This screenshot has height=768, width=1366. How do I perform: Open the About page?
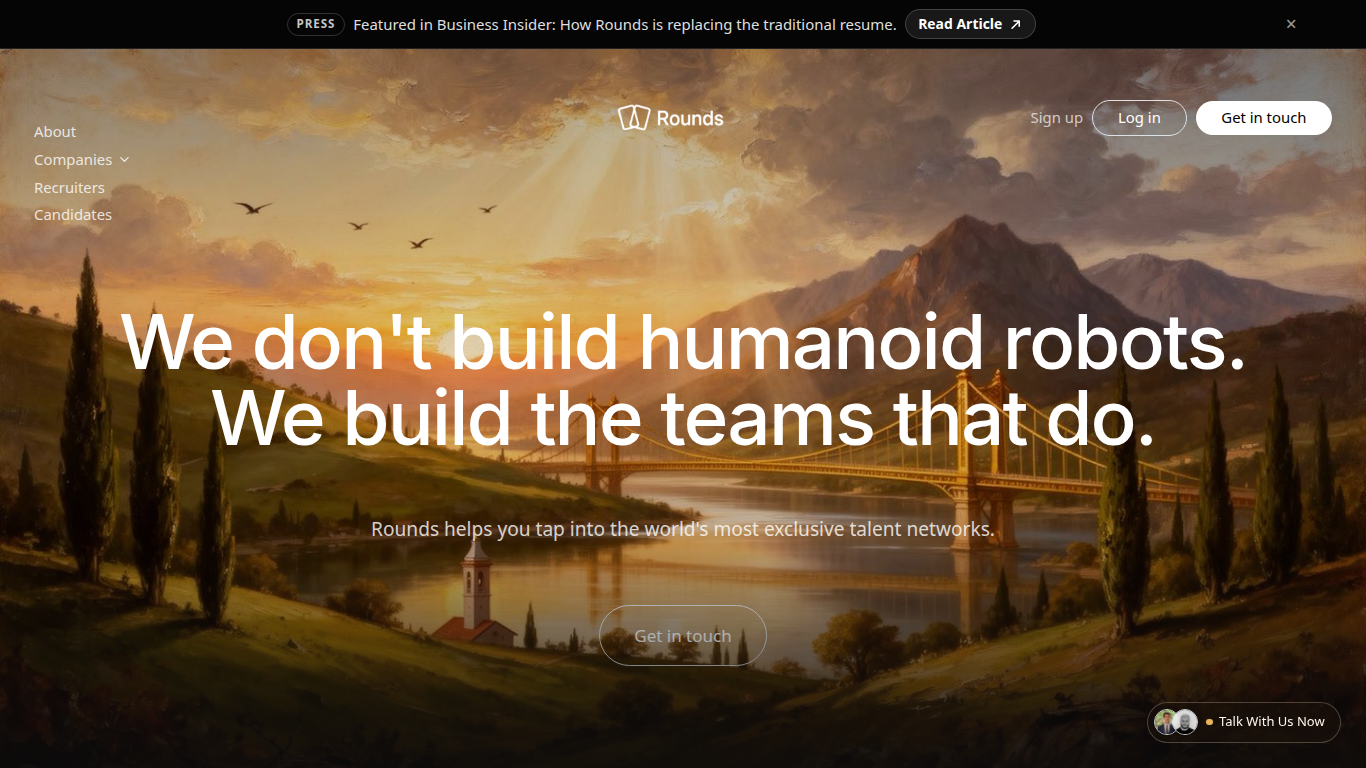55,132
